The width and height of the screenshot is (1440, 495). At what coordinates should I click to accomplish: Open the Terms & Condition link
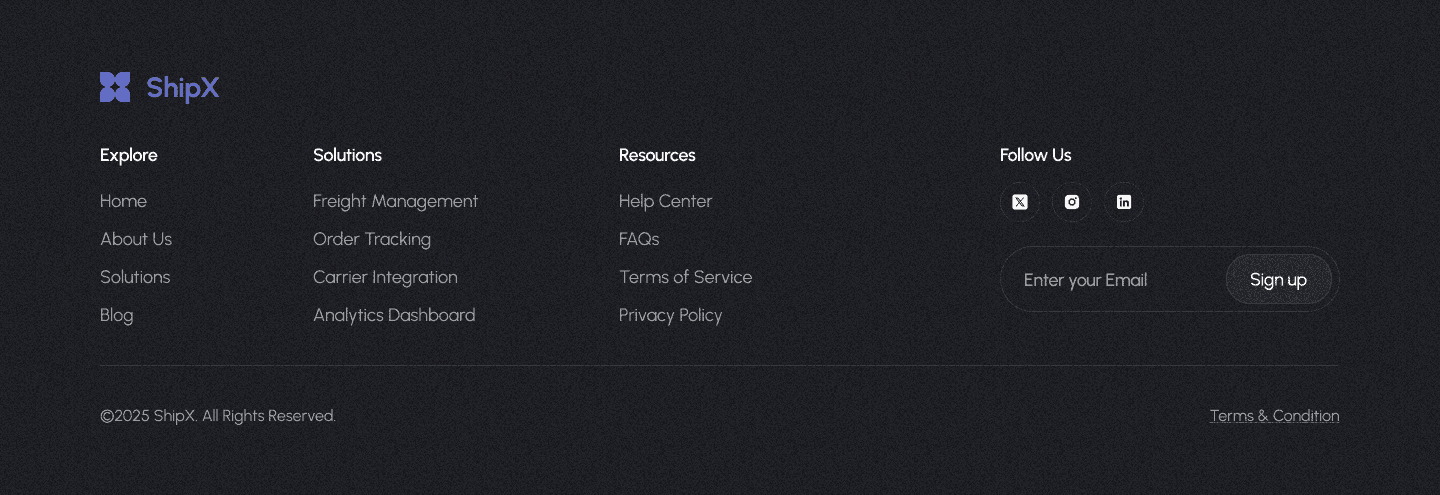tap(1274, 416)
